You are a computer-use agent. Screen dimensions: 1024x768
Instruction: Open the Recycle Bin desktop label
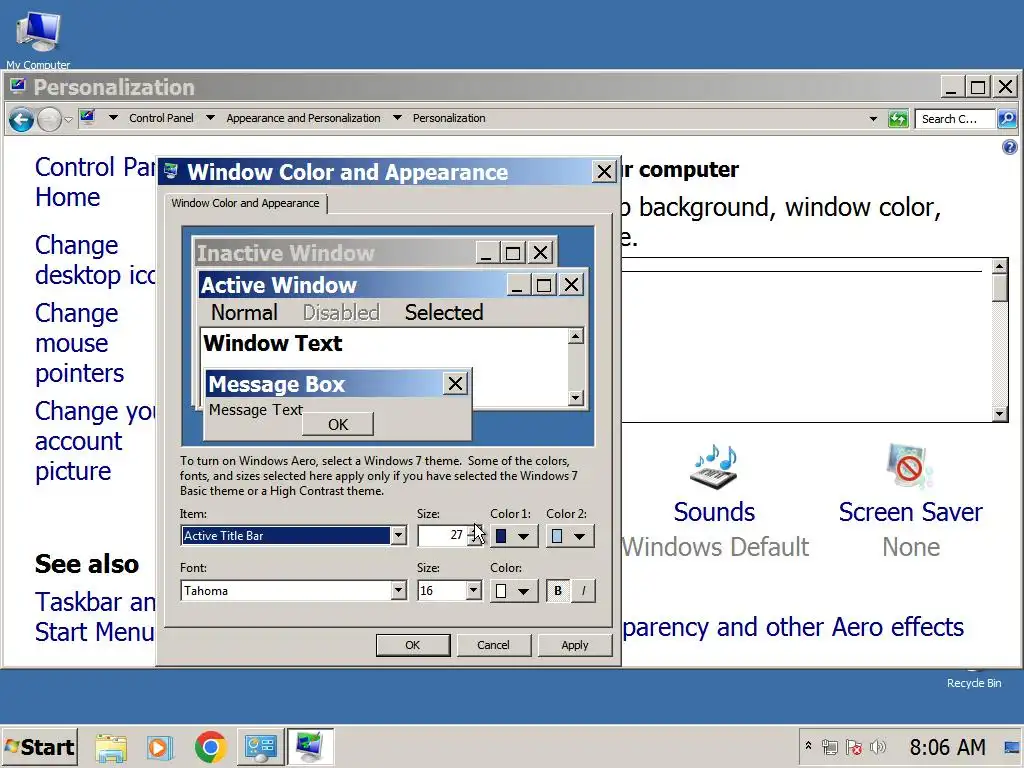tap(974, 683)
